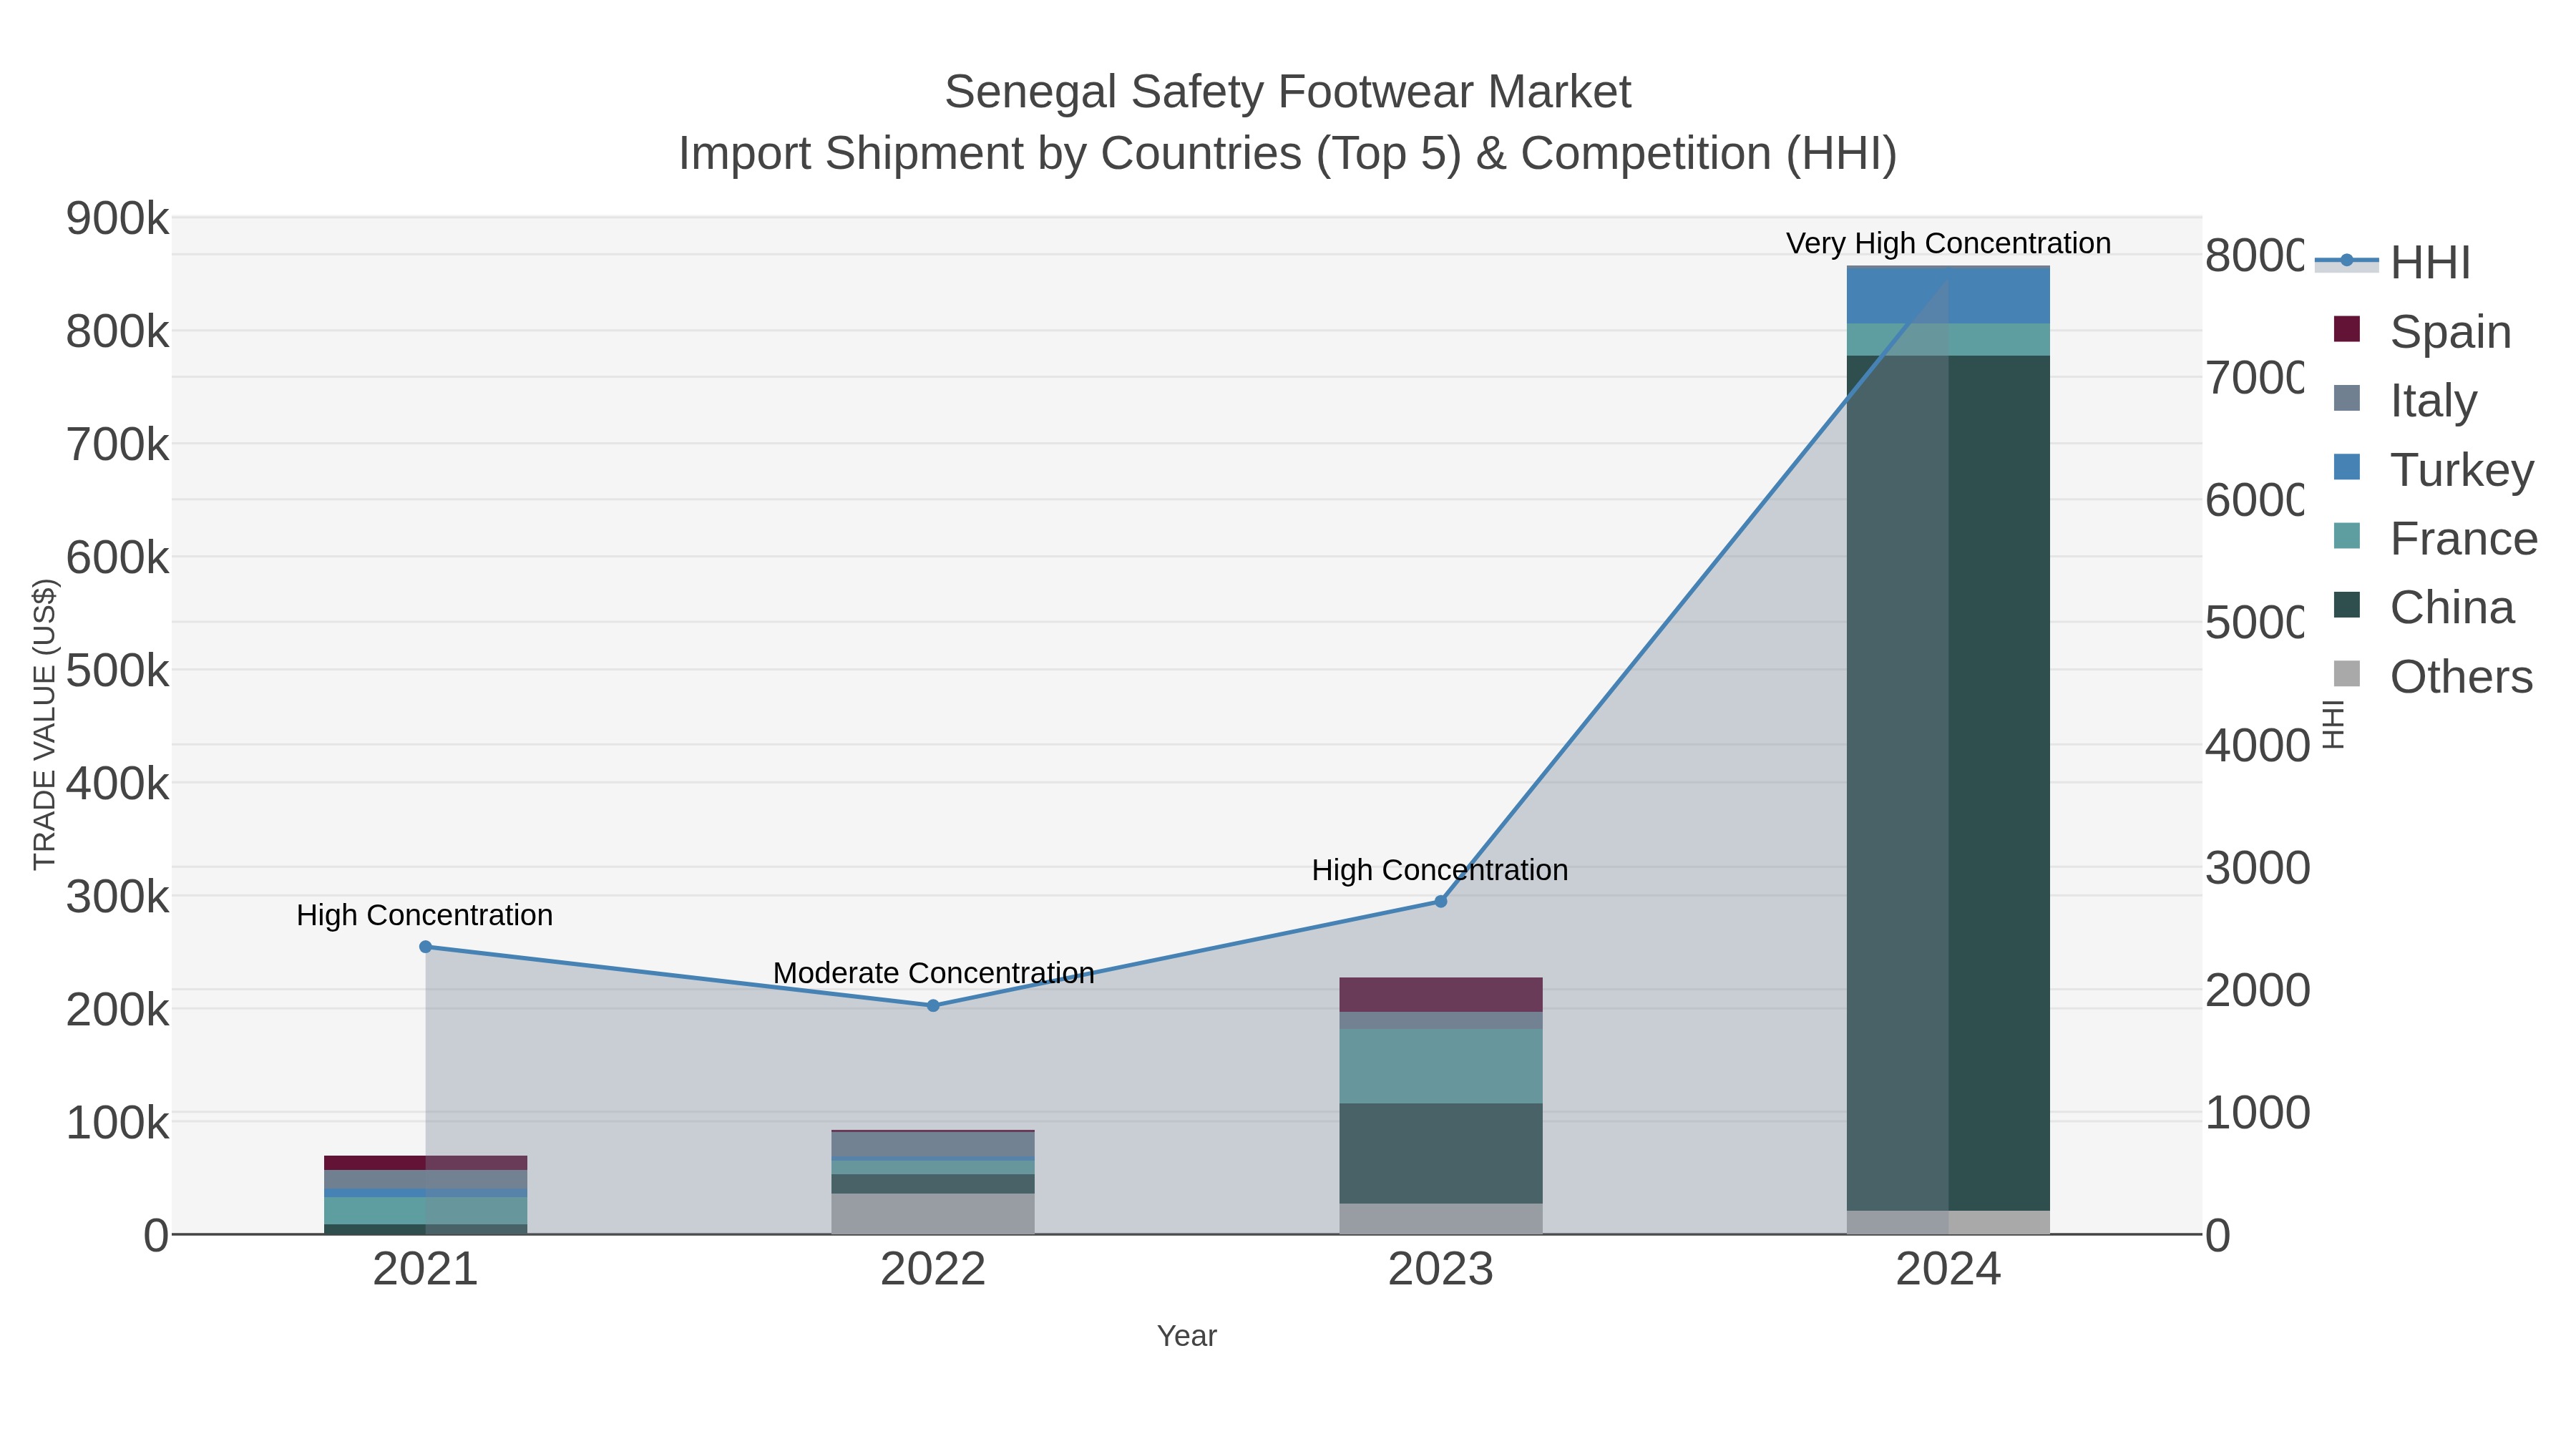
Task: Click the China dark green legend swatch
Action: point(2346,605)
